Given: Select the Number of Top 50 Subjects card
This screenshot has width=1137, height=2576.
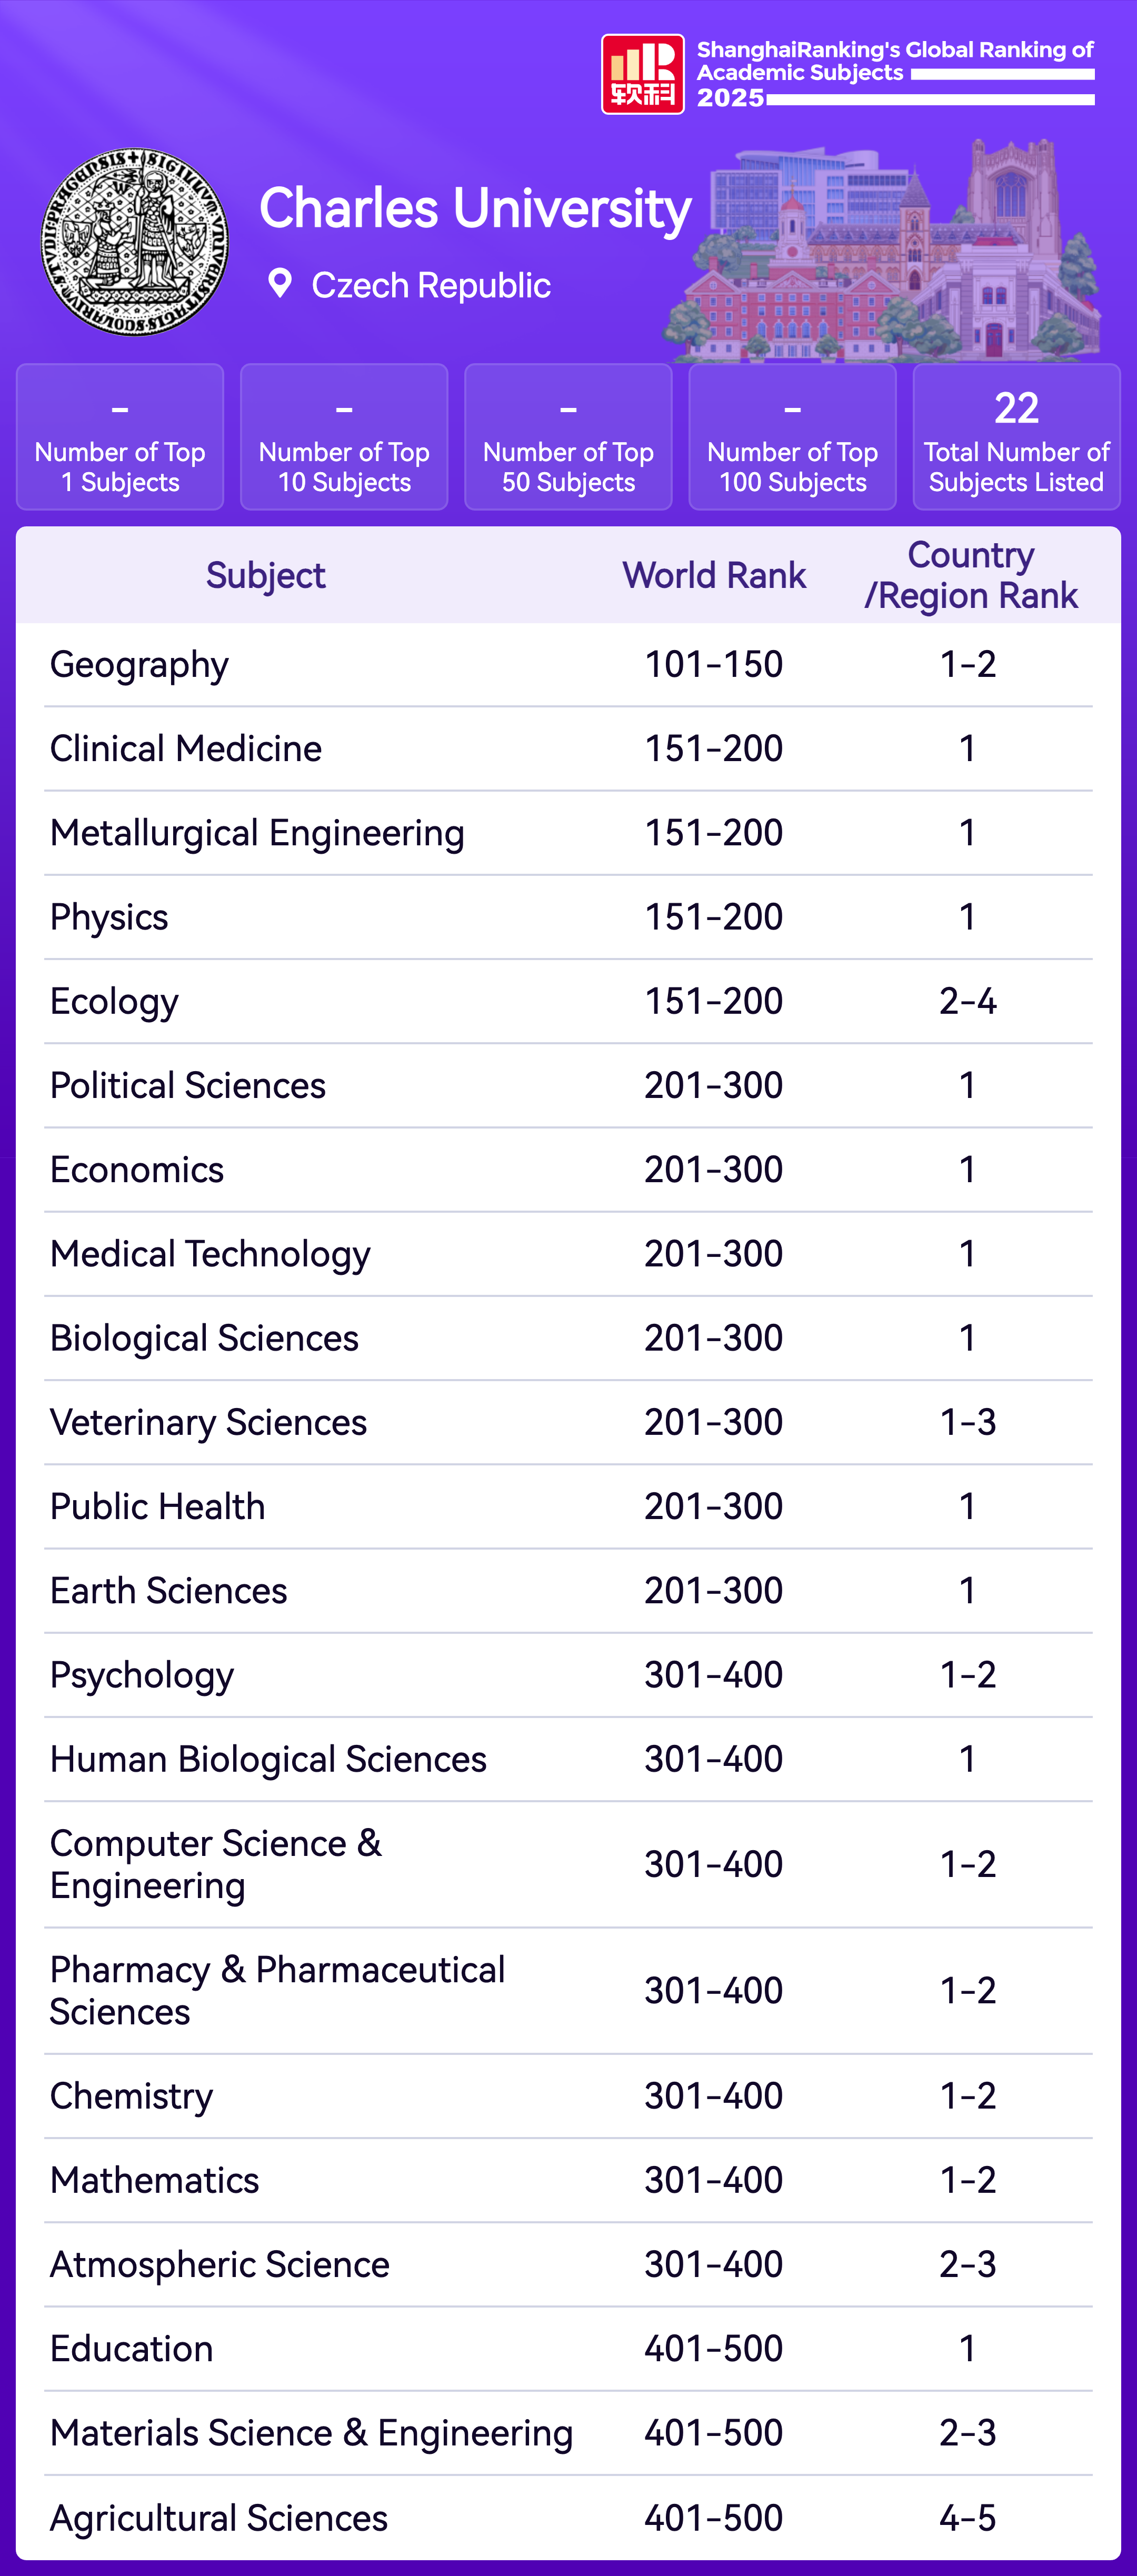Looking at the screenshot, I should 568,437.
